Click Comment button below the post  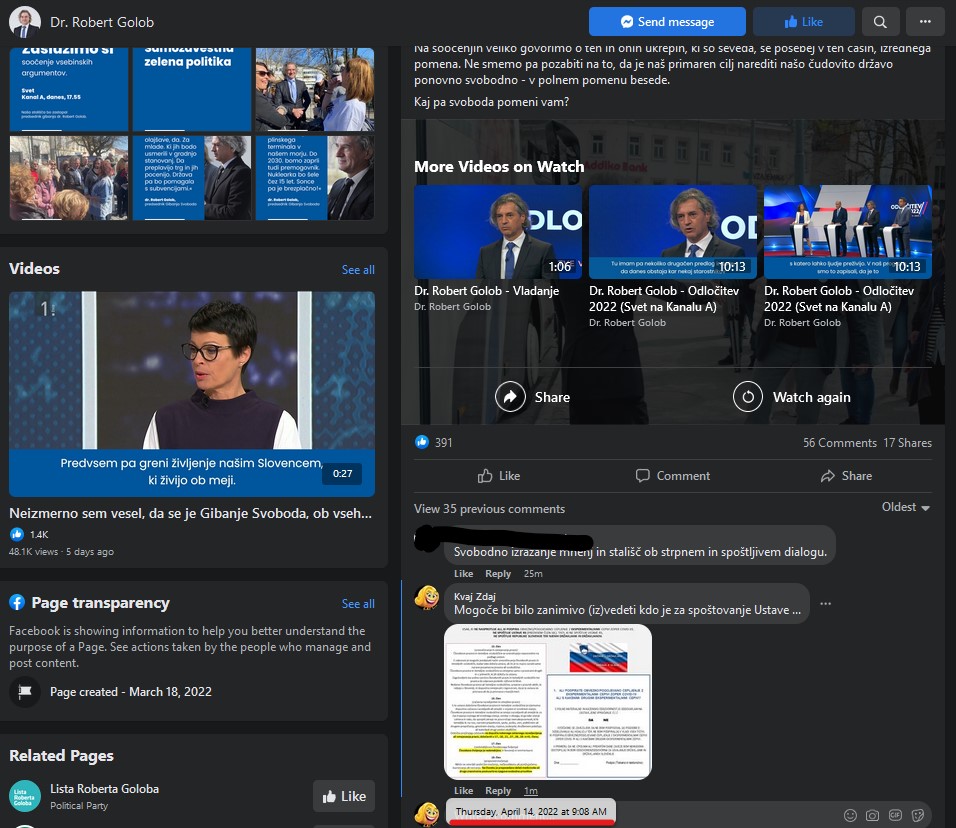(672, 476)
